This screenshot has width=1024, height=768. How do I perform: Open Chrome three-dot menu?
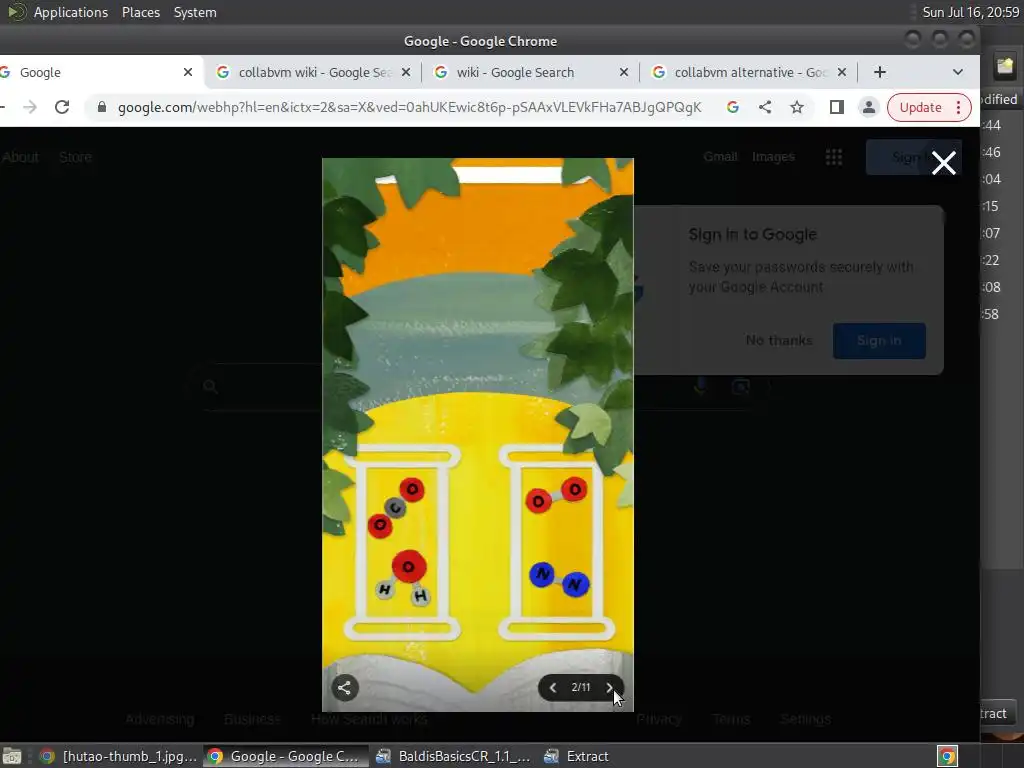[959, 107]
